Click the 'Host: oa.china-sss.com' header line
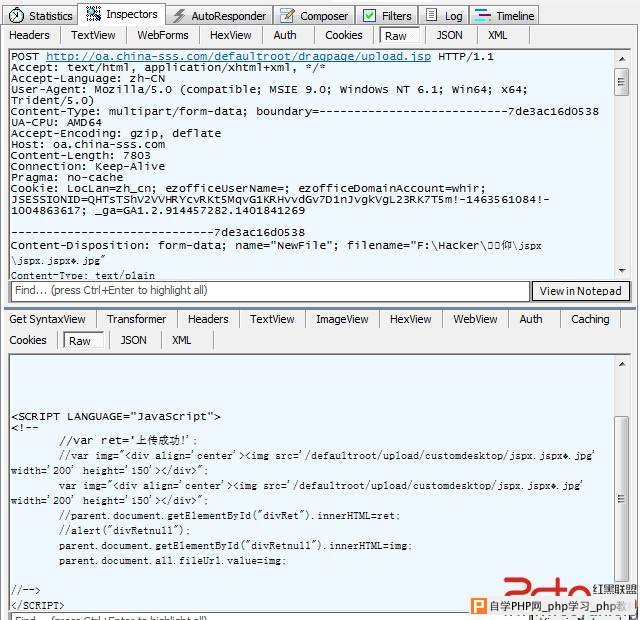This screenshot has height=620, width=640. (x=88, y=144)
